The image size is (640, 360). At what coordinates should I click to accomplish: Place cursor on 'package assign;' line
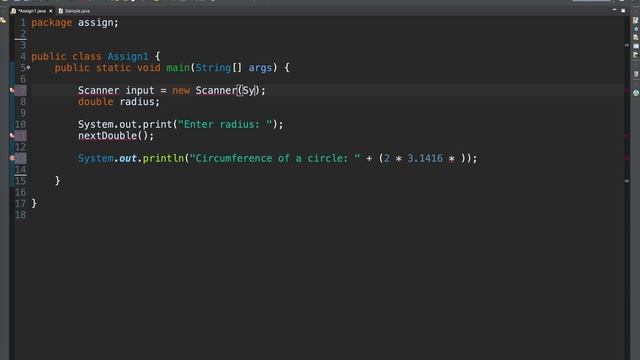tap(75, 22)
